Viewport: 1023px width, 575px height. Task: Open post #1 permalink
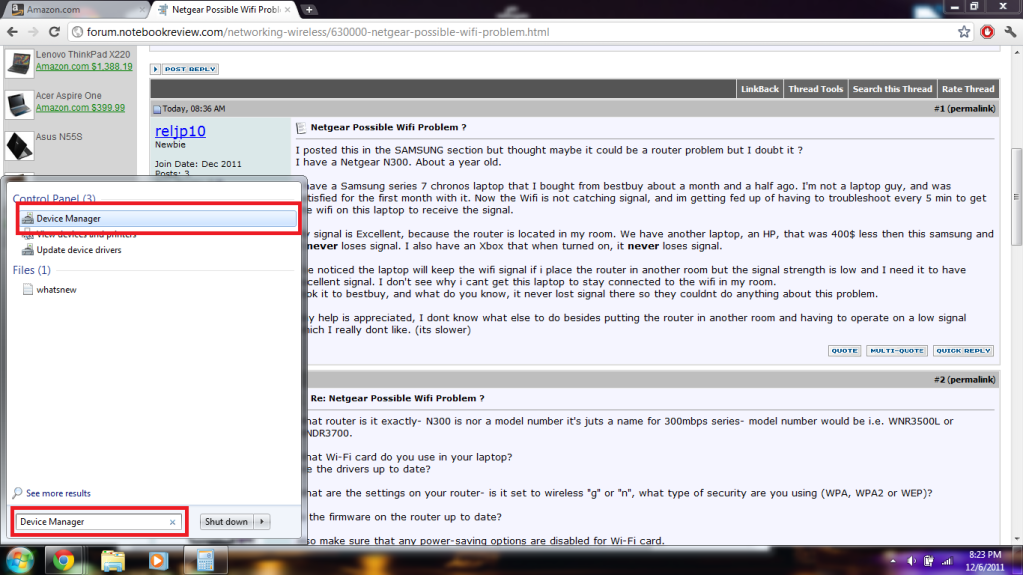pos(971,109)
